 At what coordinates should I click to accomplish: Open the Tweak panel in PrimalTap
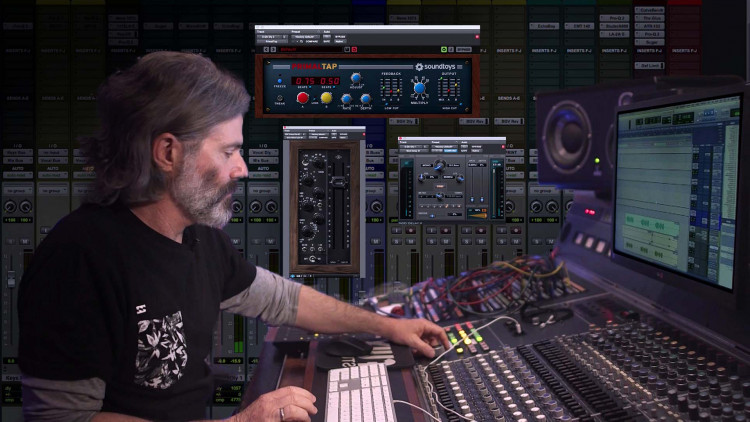tap(280, 98)
